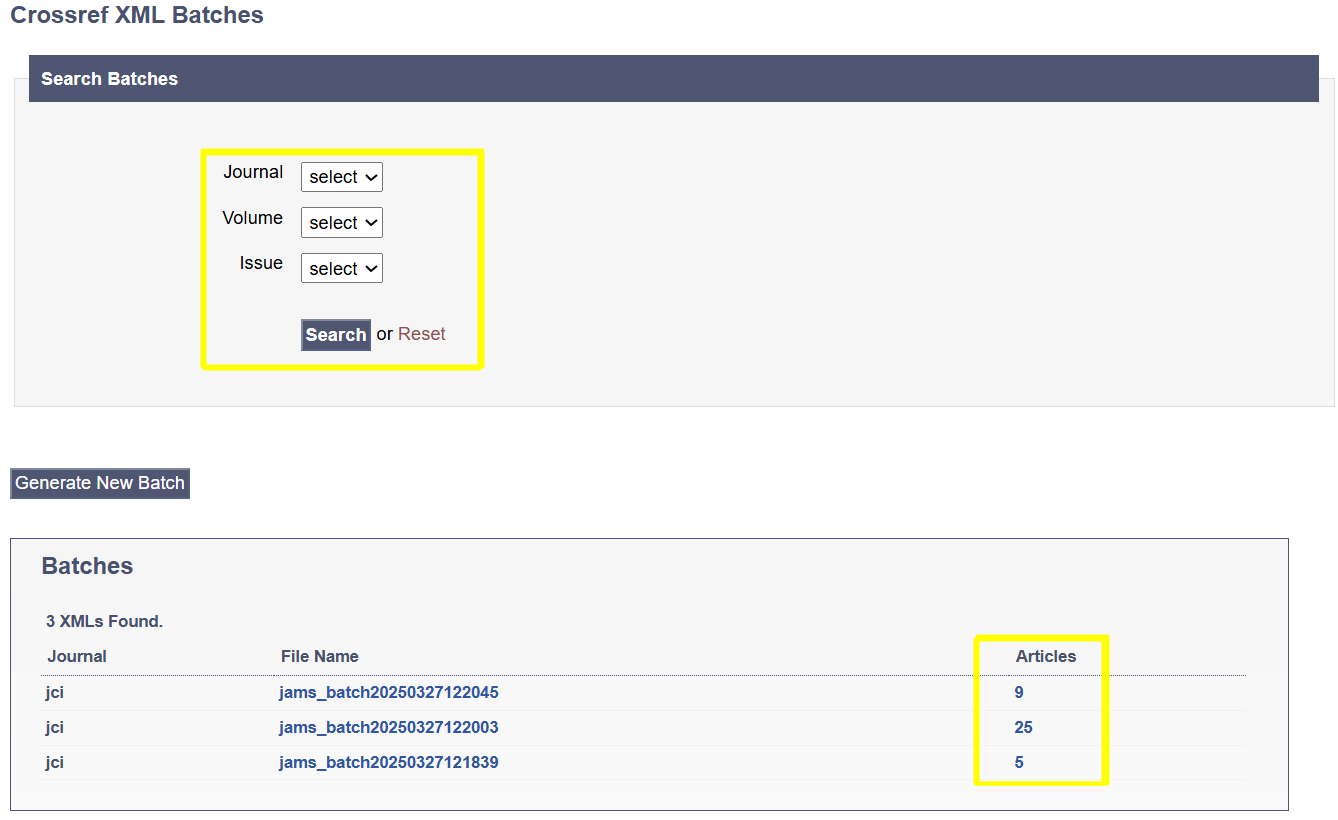
Task: Click the Articles column header
Action: tap(1045, 656)
